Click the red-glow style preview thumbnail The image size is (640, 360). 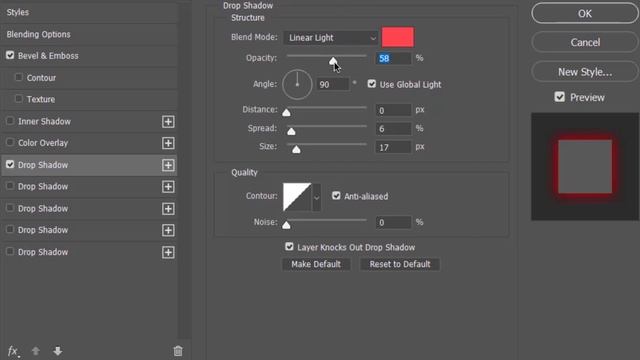[585, 167]
